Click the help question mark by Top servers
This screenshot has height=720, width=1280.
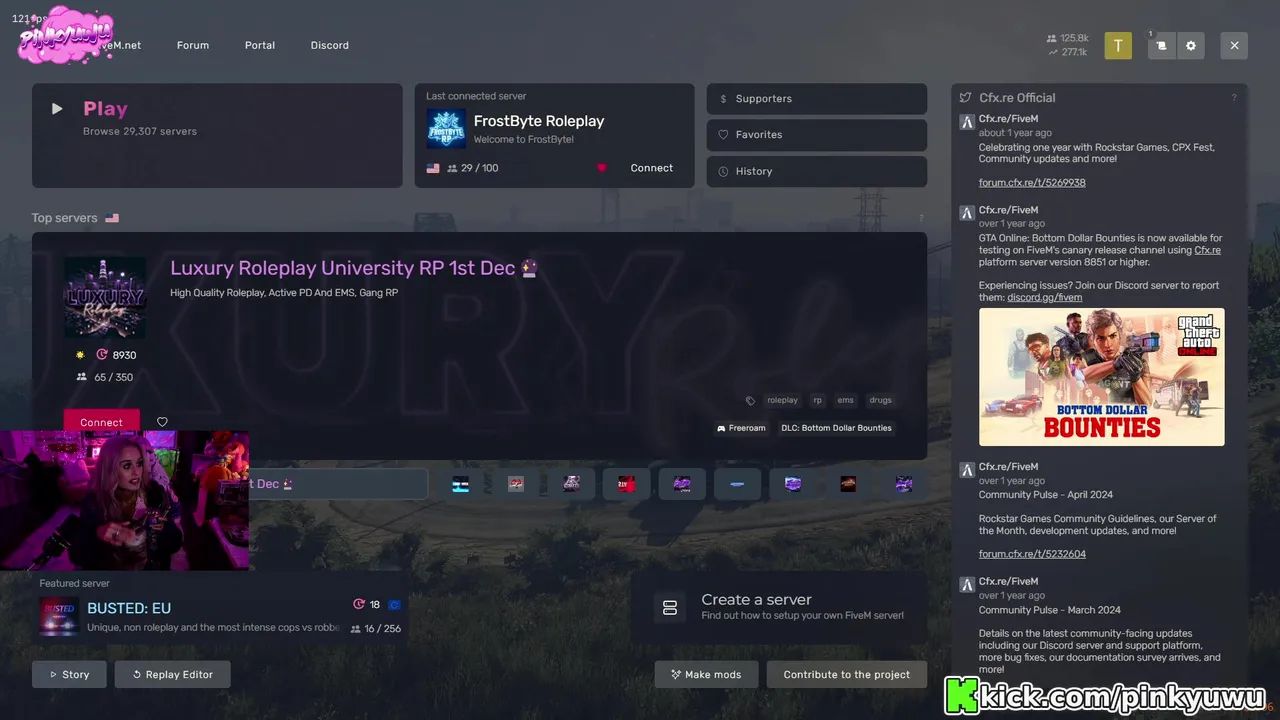(921, 218)
